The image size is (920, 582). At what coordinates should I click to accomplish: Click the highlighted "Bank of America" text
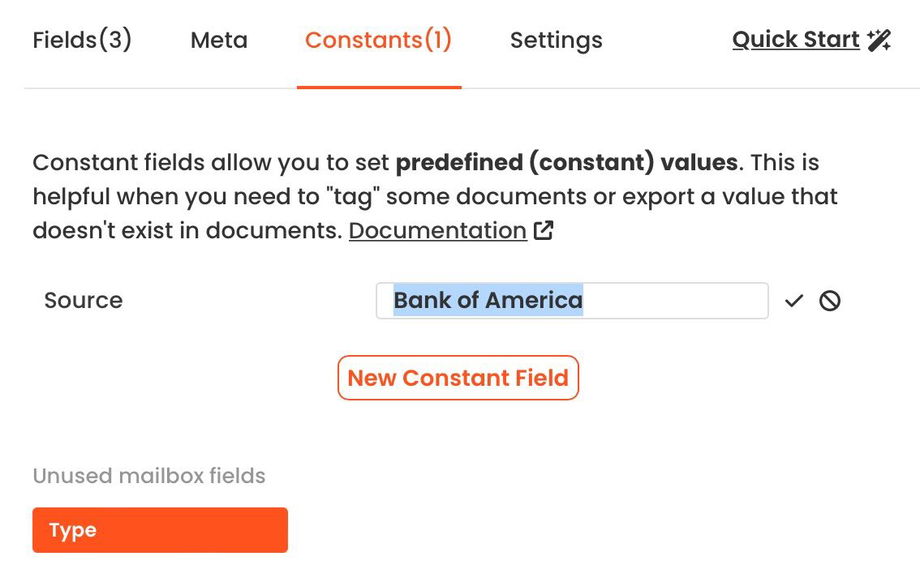[x=487, y=301]
